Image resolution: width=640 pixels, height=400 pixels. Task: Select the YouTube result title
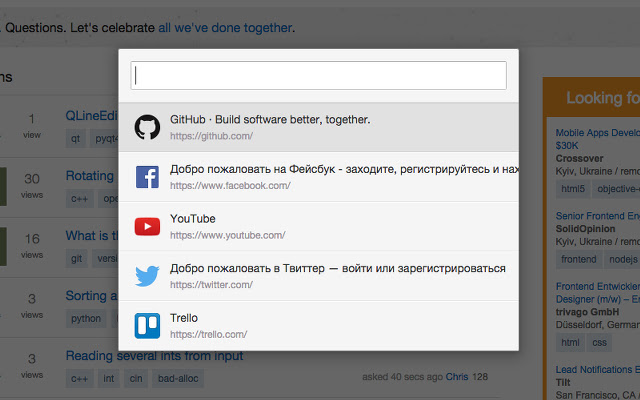(x=193, y=219)
